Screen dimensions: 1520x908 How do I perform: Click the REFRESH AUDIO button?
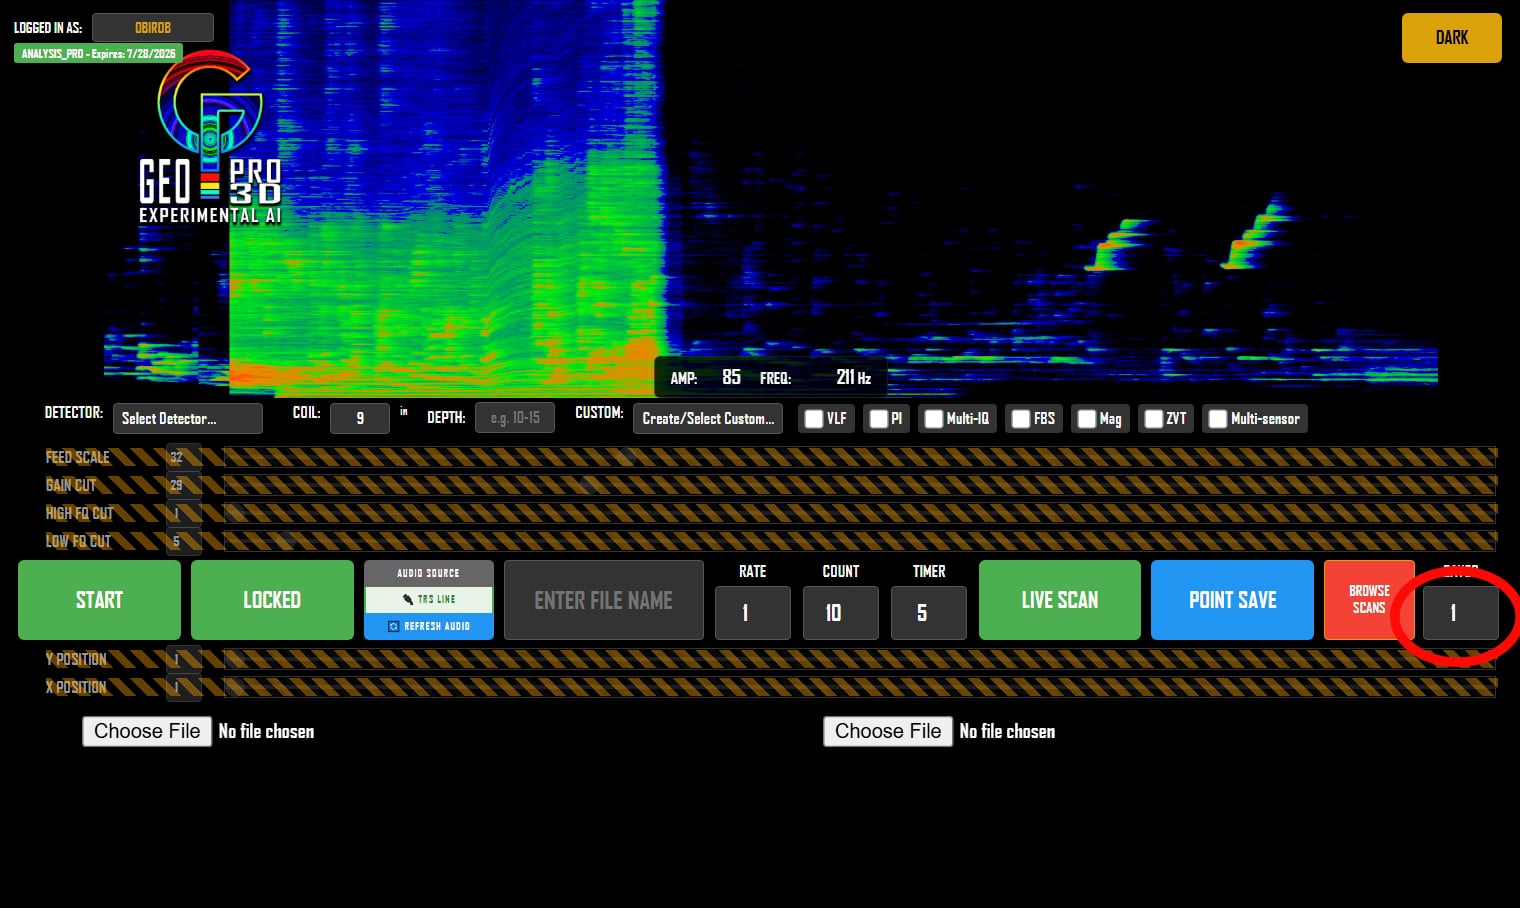click(x=428, y=626)
